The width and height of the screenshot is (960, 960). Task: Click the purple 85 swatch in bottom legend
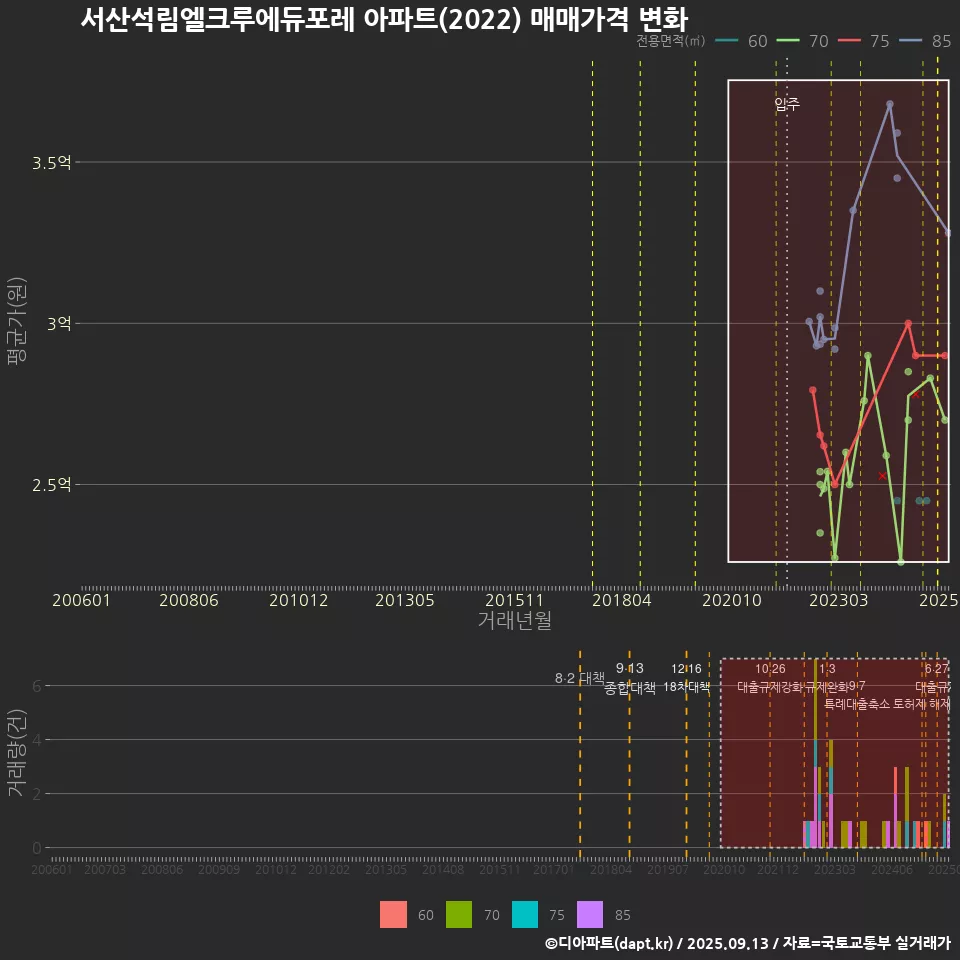tap(590, 915)
